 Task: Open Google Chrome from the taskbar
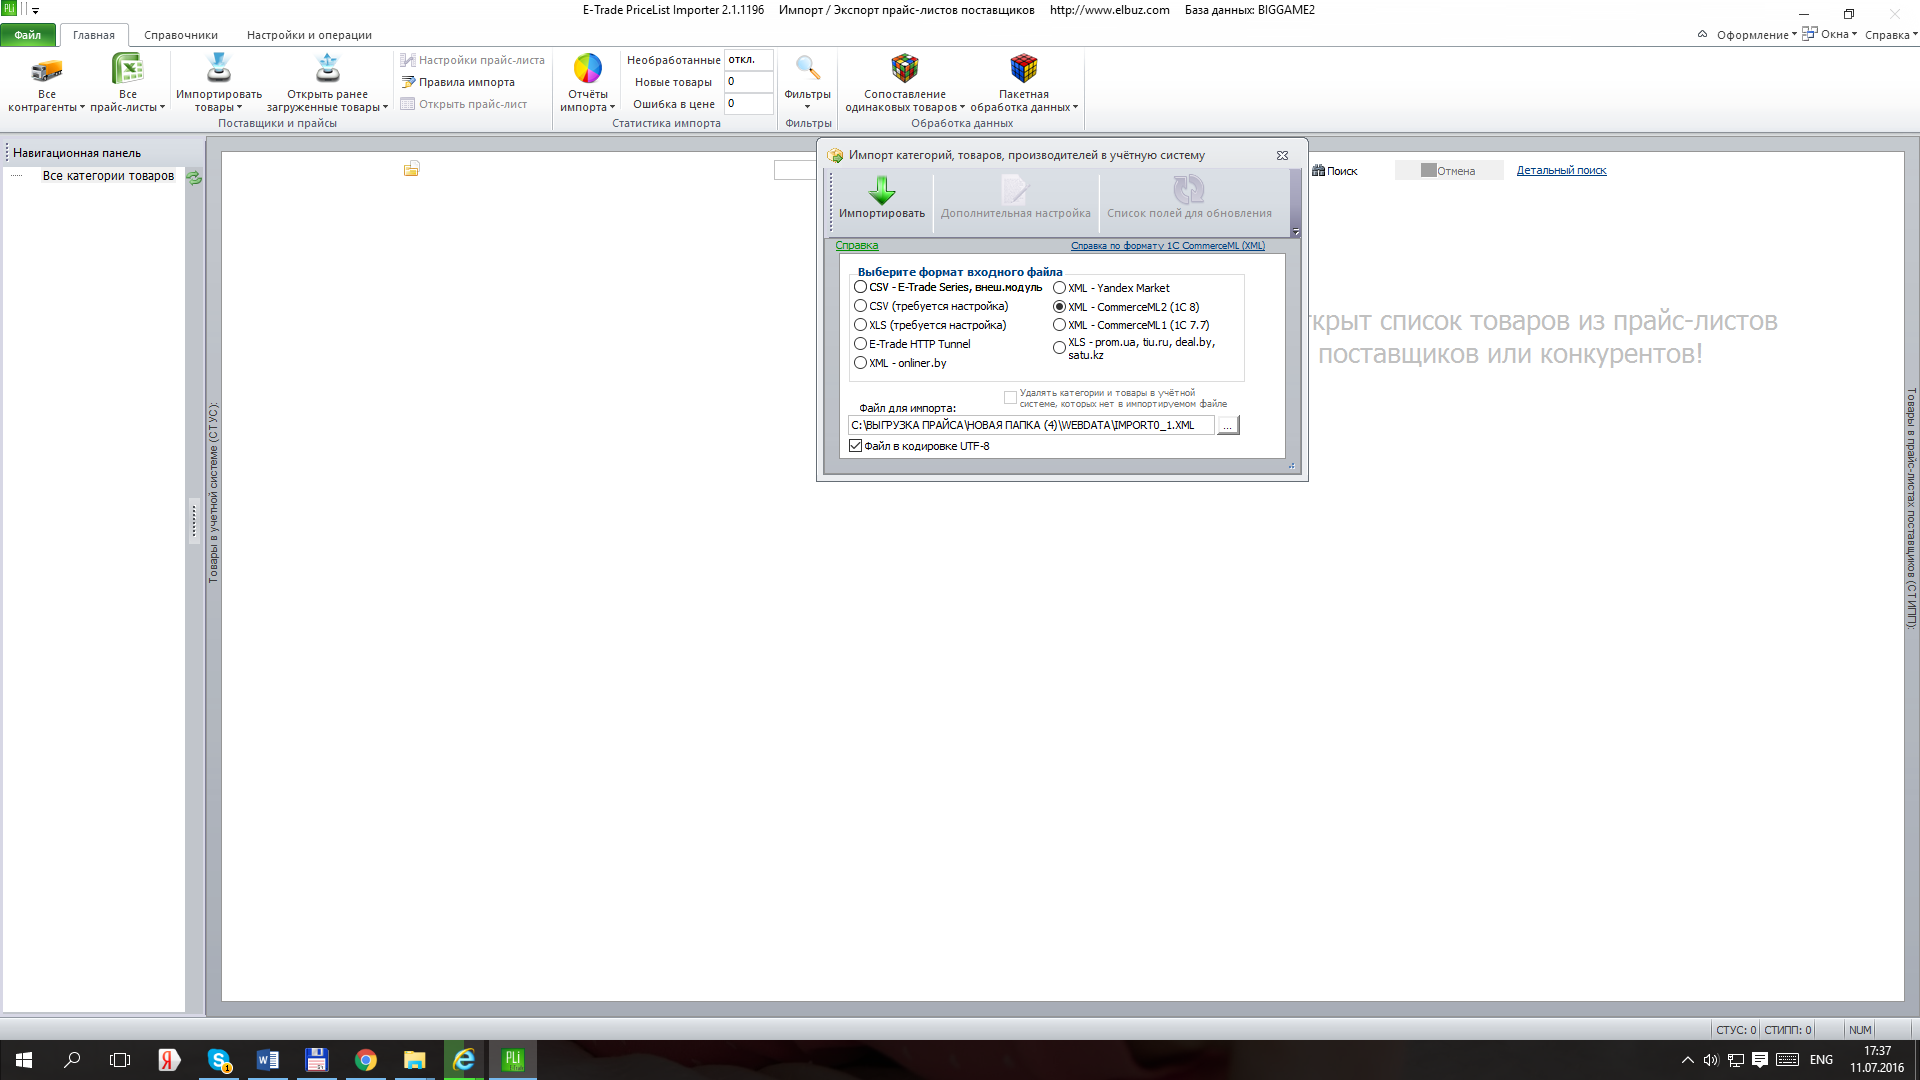[365, 1060]
